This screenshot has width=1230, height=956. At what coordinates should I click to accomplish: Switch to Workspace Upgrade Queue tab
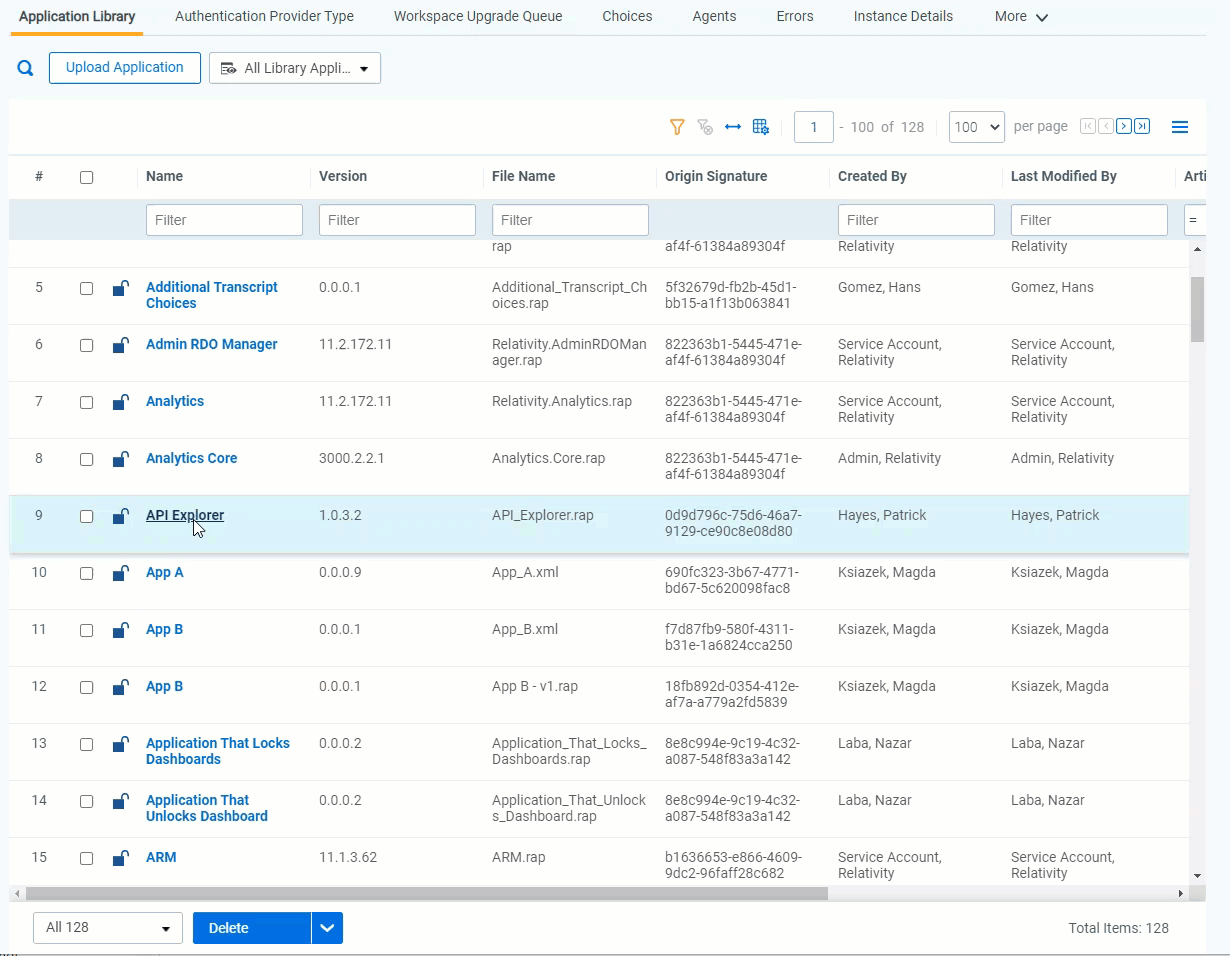(x=478, y=16)
